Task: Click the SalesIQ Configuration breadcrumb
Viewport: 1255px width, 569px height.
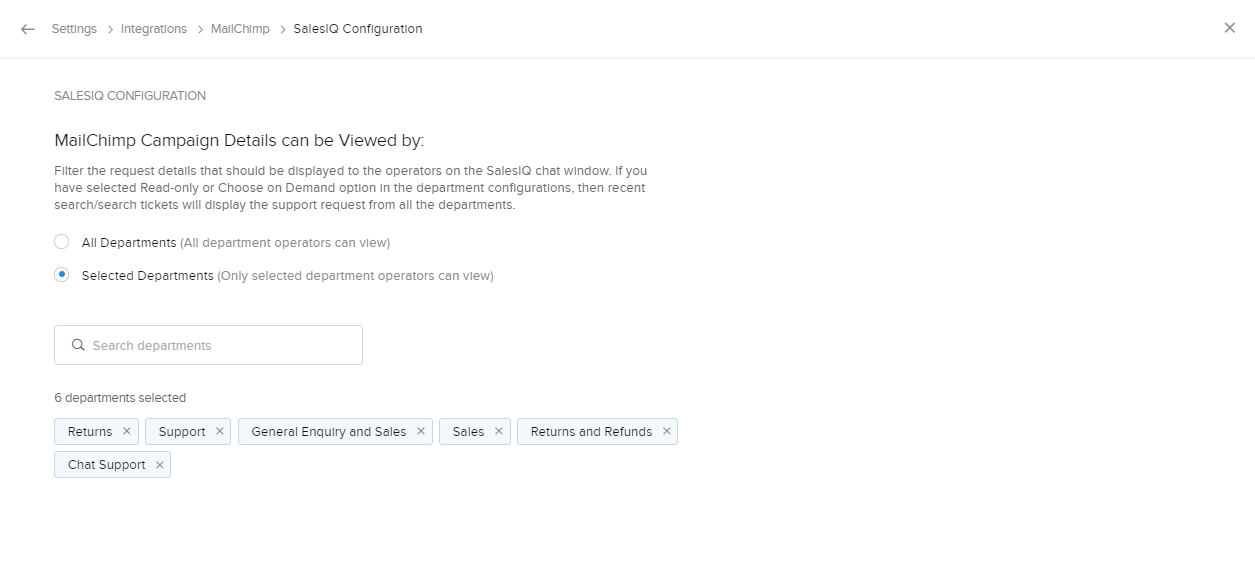Action: pos(357,29)
